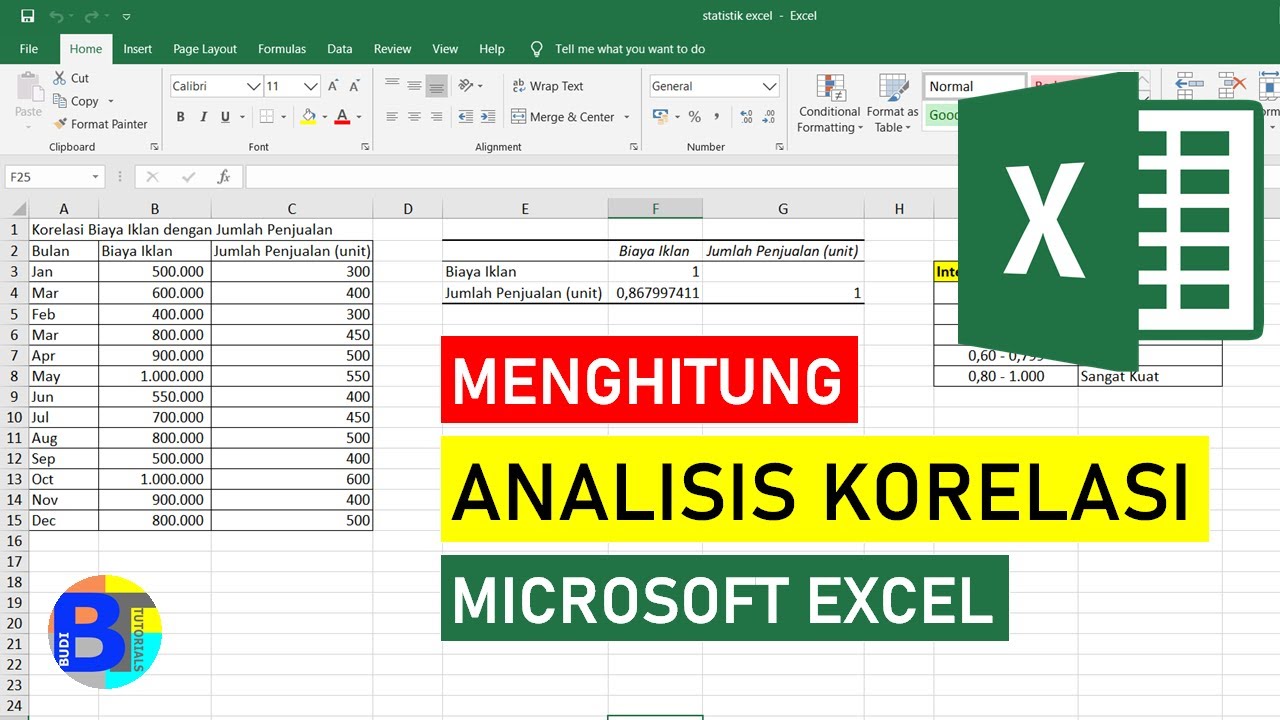Click the Undo arrow in quick access toolbar

pos(56,16)
